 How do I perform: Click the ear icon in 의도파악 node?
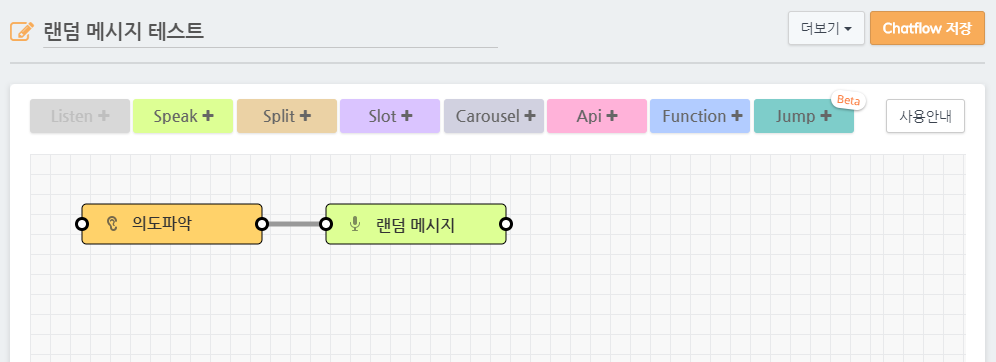point(112,224)
